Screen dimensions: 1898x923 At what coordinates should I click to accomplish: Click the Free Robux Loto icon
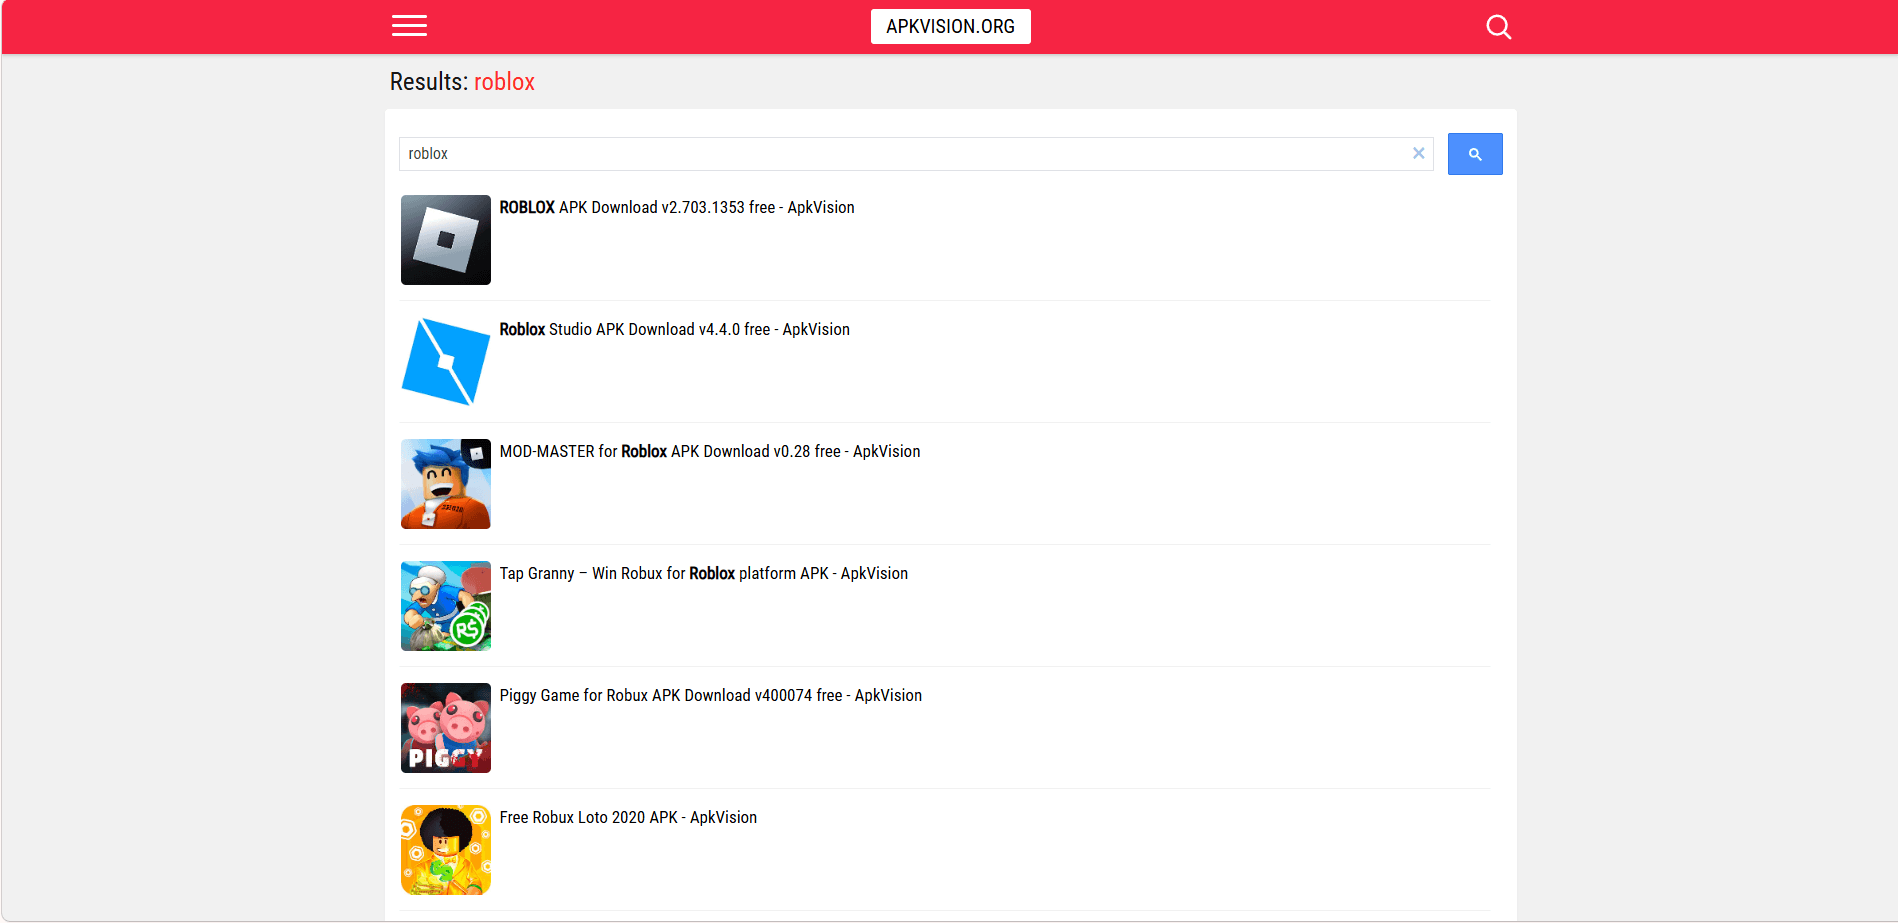tap(446, 850)
